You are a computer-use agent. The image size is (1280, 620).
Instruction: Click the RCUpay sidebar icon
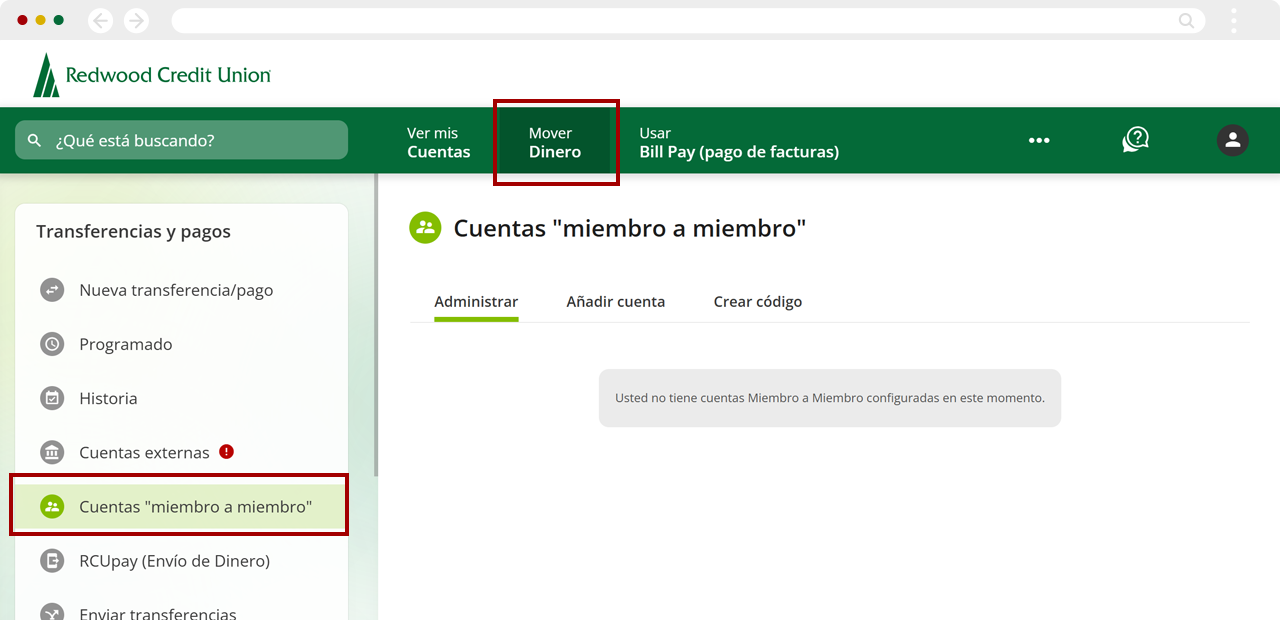click(x=52, y=561)
